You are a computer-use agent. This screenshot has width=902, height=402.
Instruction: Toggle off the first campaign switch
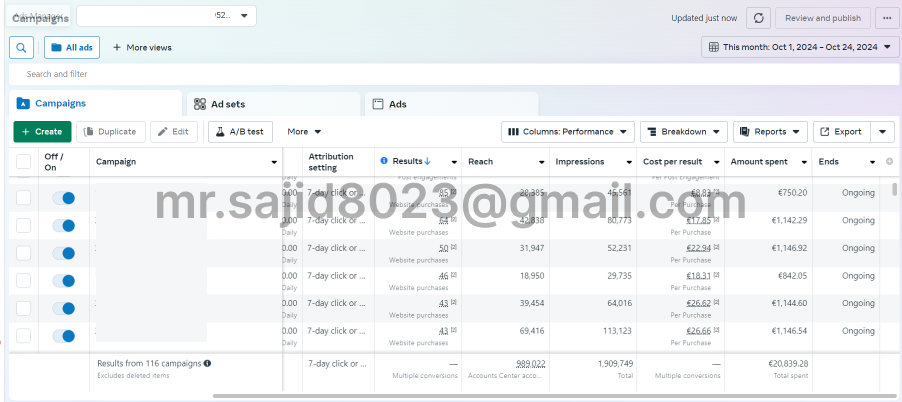tap(63, 198)
